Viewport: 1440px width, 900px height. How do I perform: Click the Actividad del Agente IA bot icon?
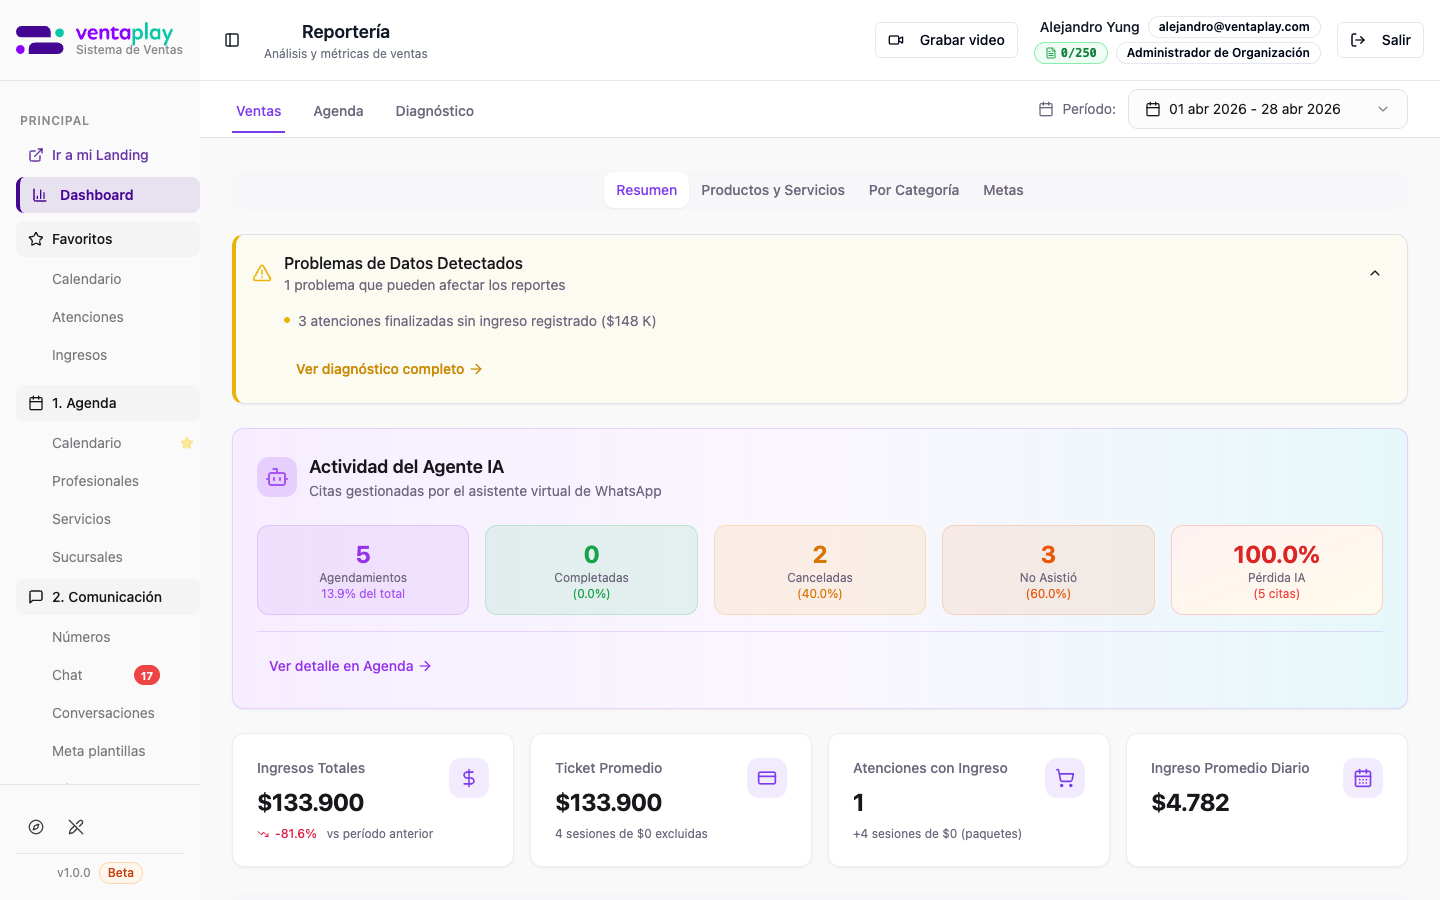[277, 477]
